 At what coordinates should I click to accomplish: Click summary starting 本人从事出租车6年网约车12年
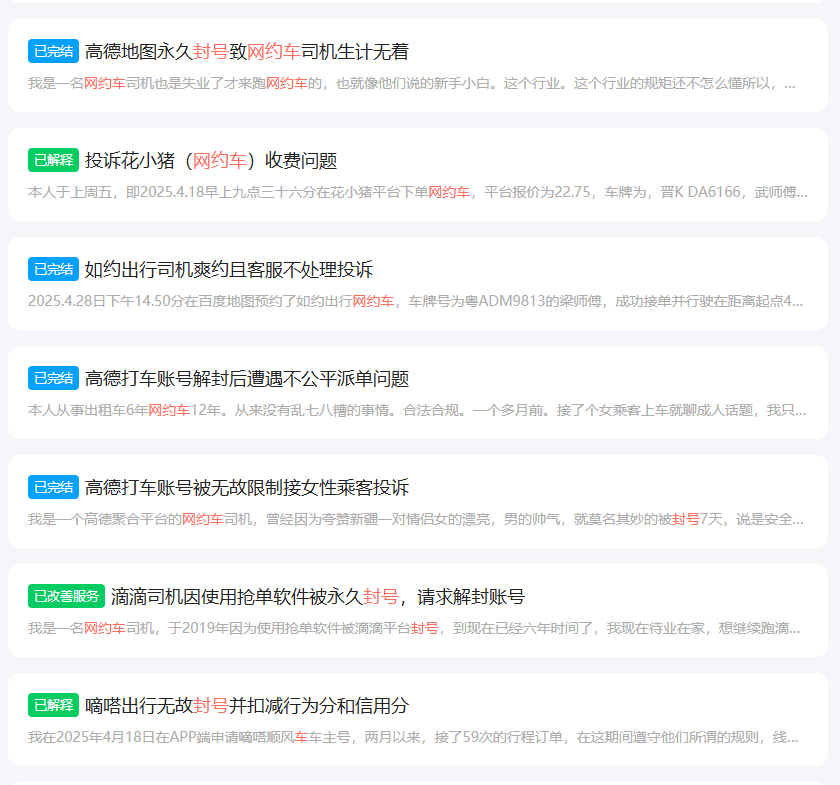click(x=417, y=410)
